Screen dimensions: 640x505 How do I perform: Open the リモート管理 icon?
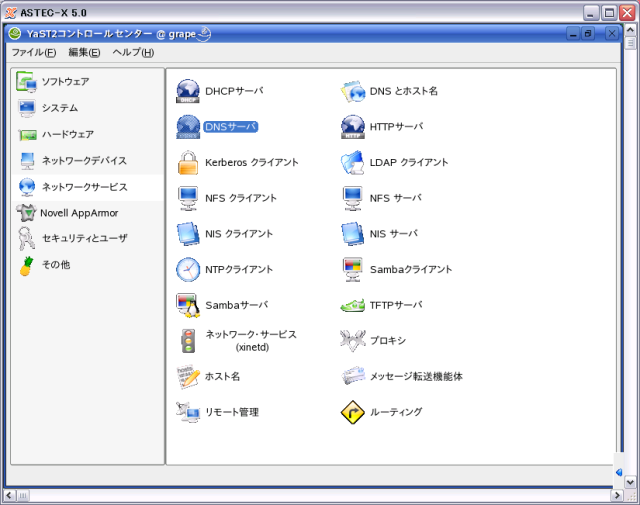(188, 412)
